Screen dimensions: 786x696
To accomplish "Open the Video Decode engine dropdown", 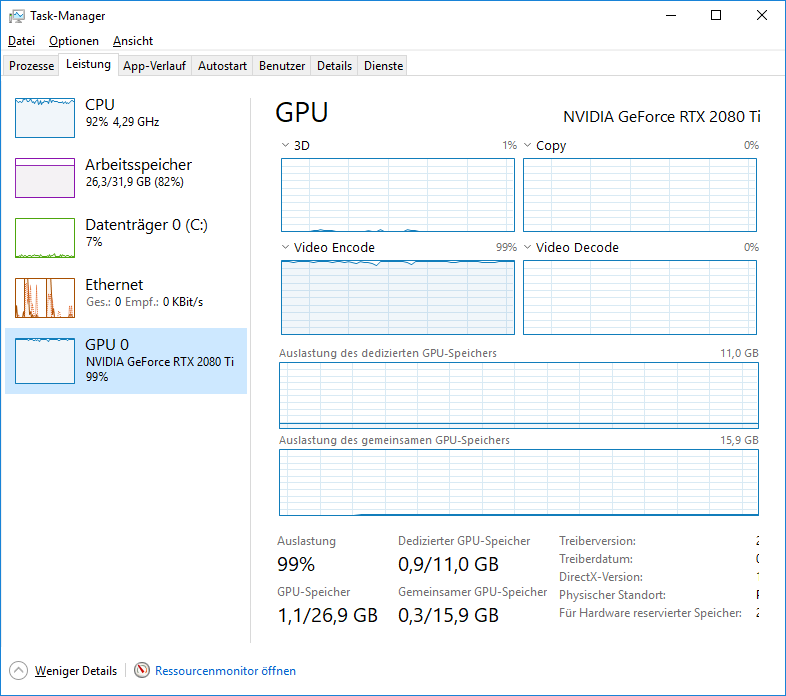I will [528, 248].
